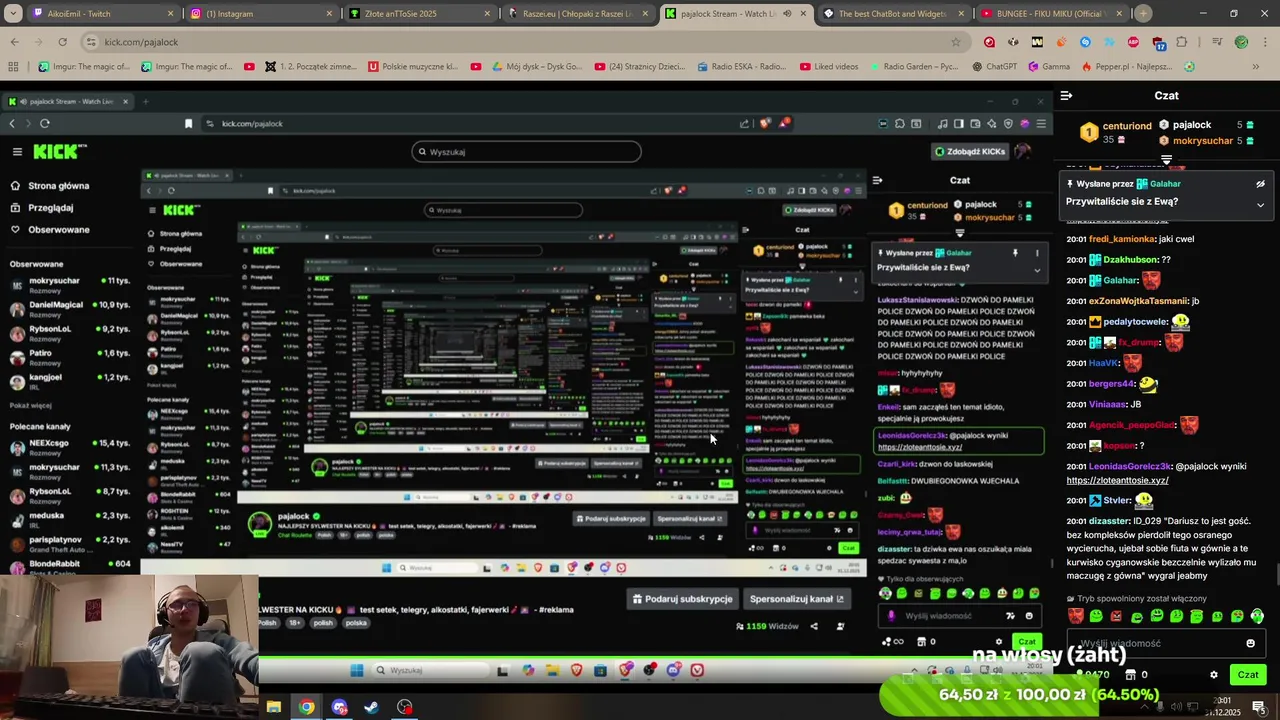Image resolution: width=1280 pixels, height=720 pixels.
Task: Click Przeglądaj in streamed Kick sidebar
Action: pyautogui.click(x=42, y=208)
